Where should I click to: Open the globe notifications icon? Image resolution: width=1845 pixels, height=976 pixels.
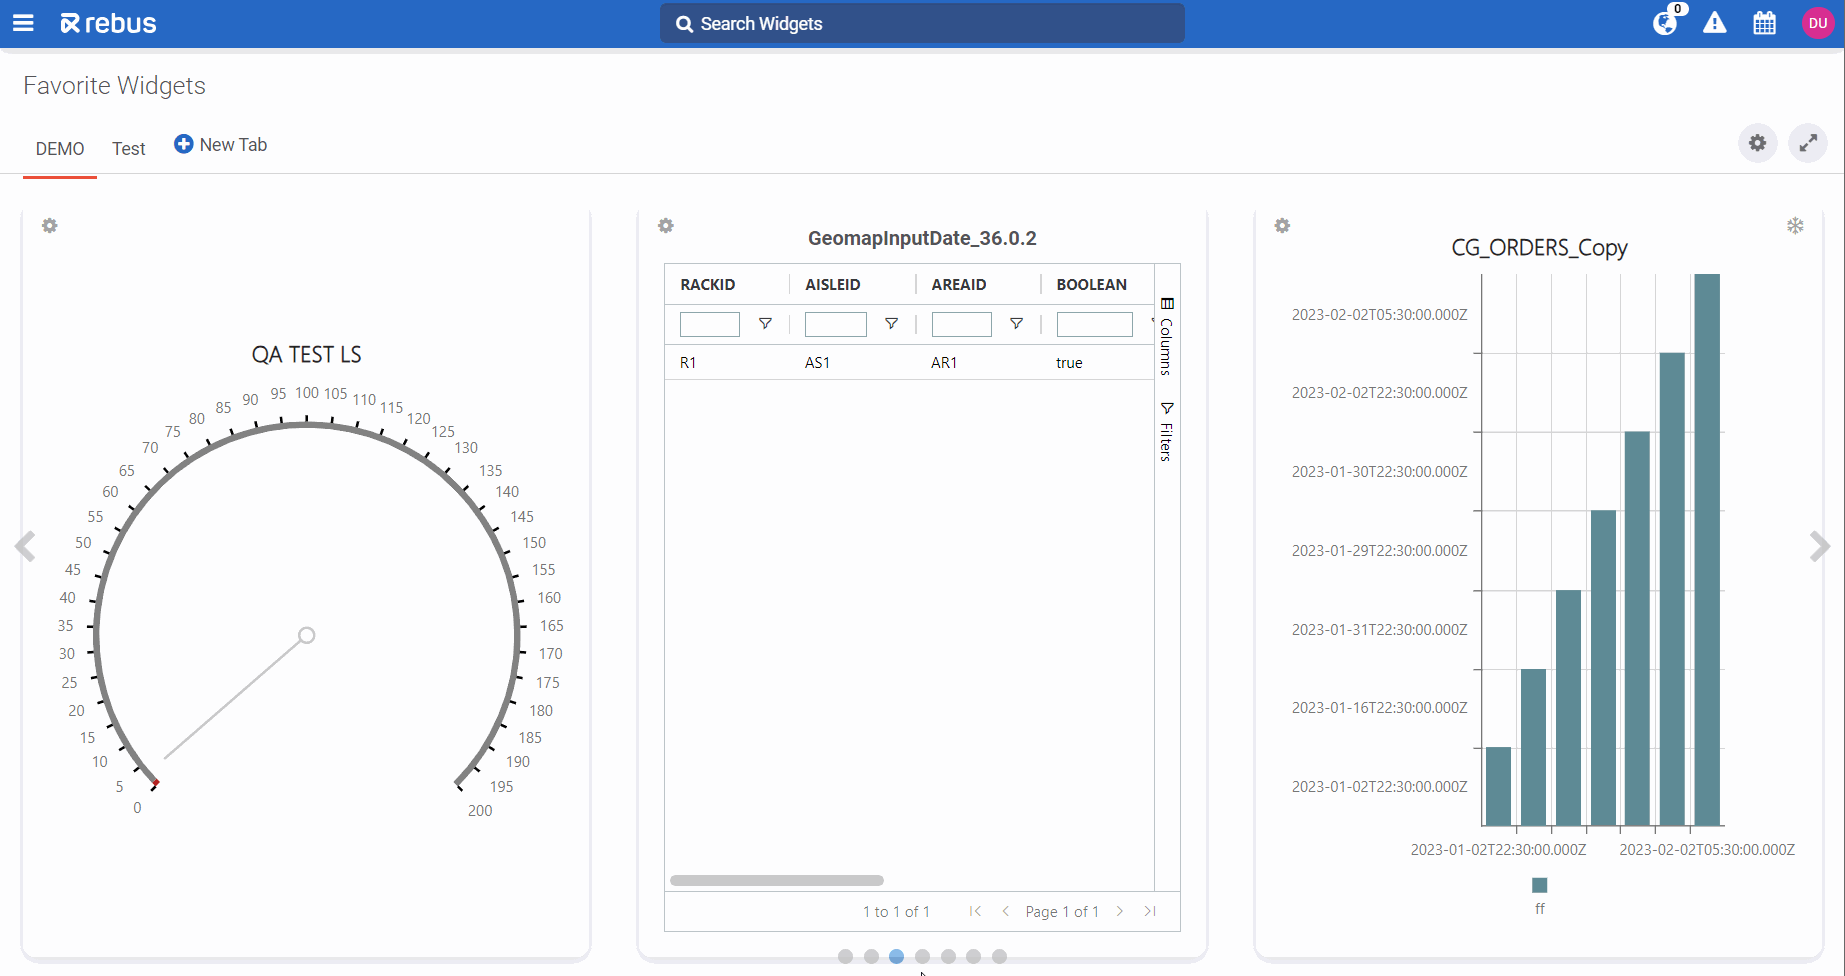(1664, 23)
